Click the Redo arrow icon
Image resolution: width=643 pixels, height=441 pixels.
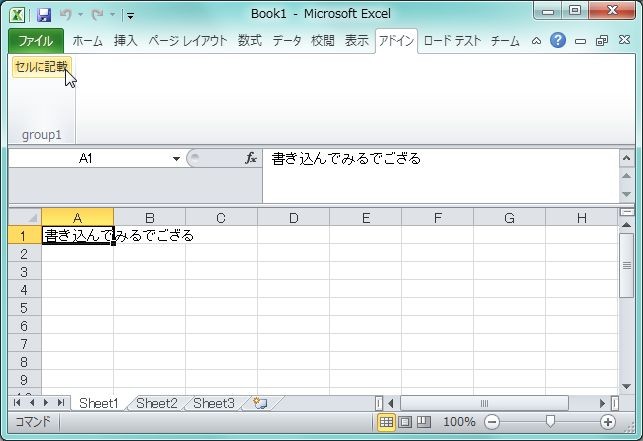[98, 15]
